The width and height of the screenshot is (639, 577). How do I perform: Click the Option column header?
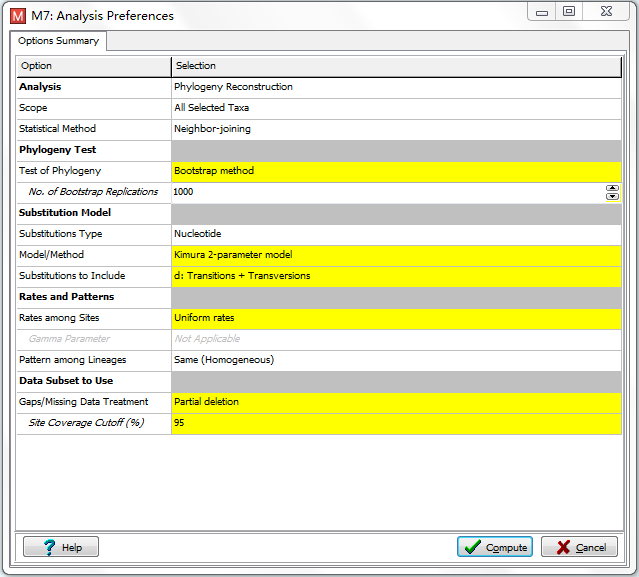[94, 66]
